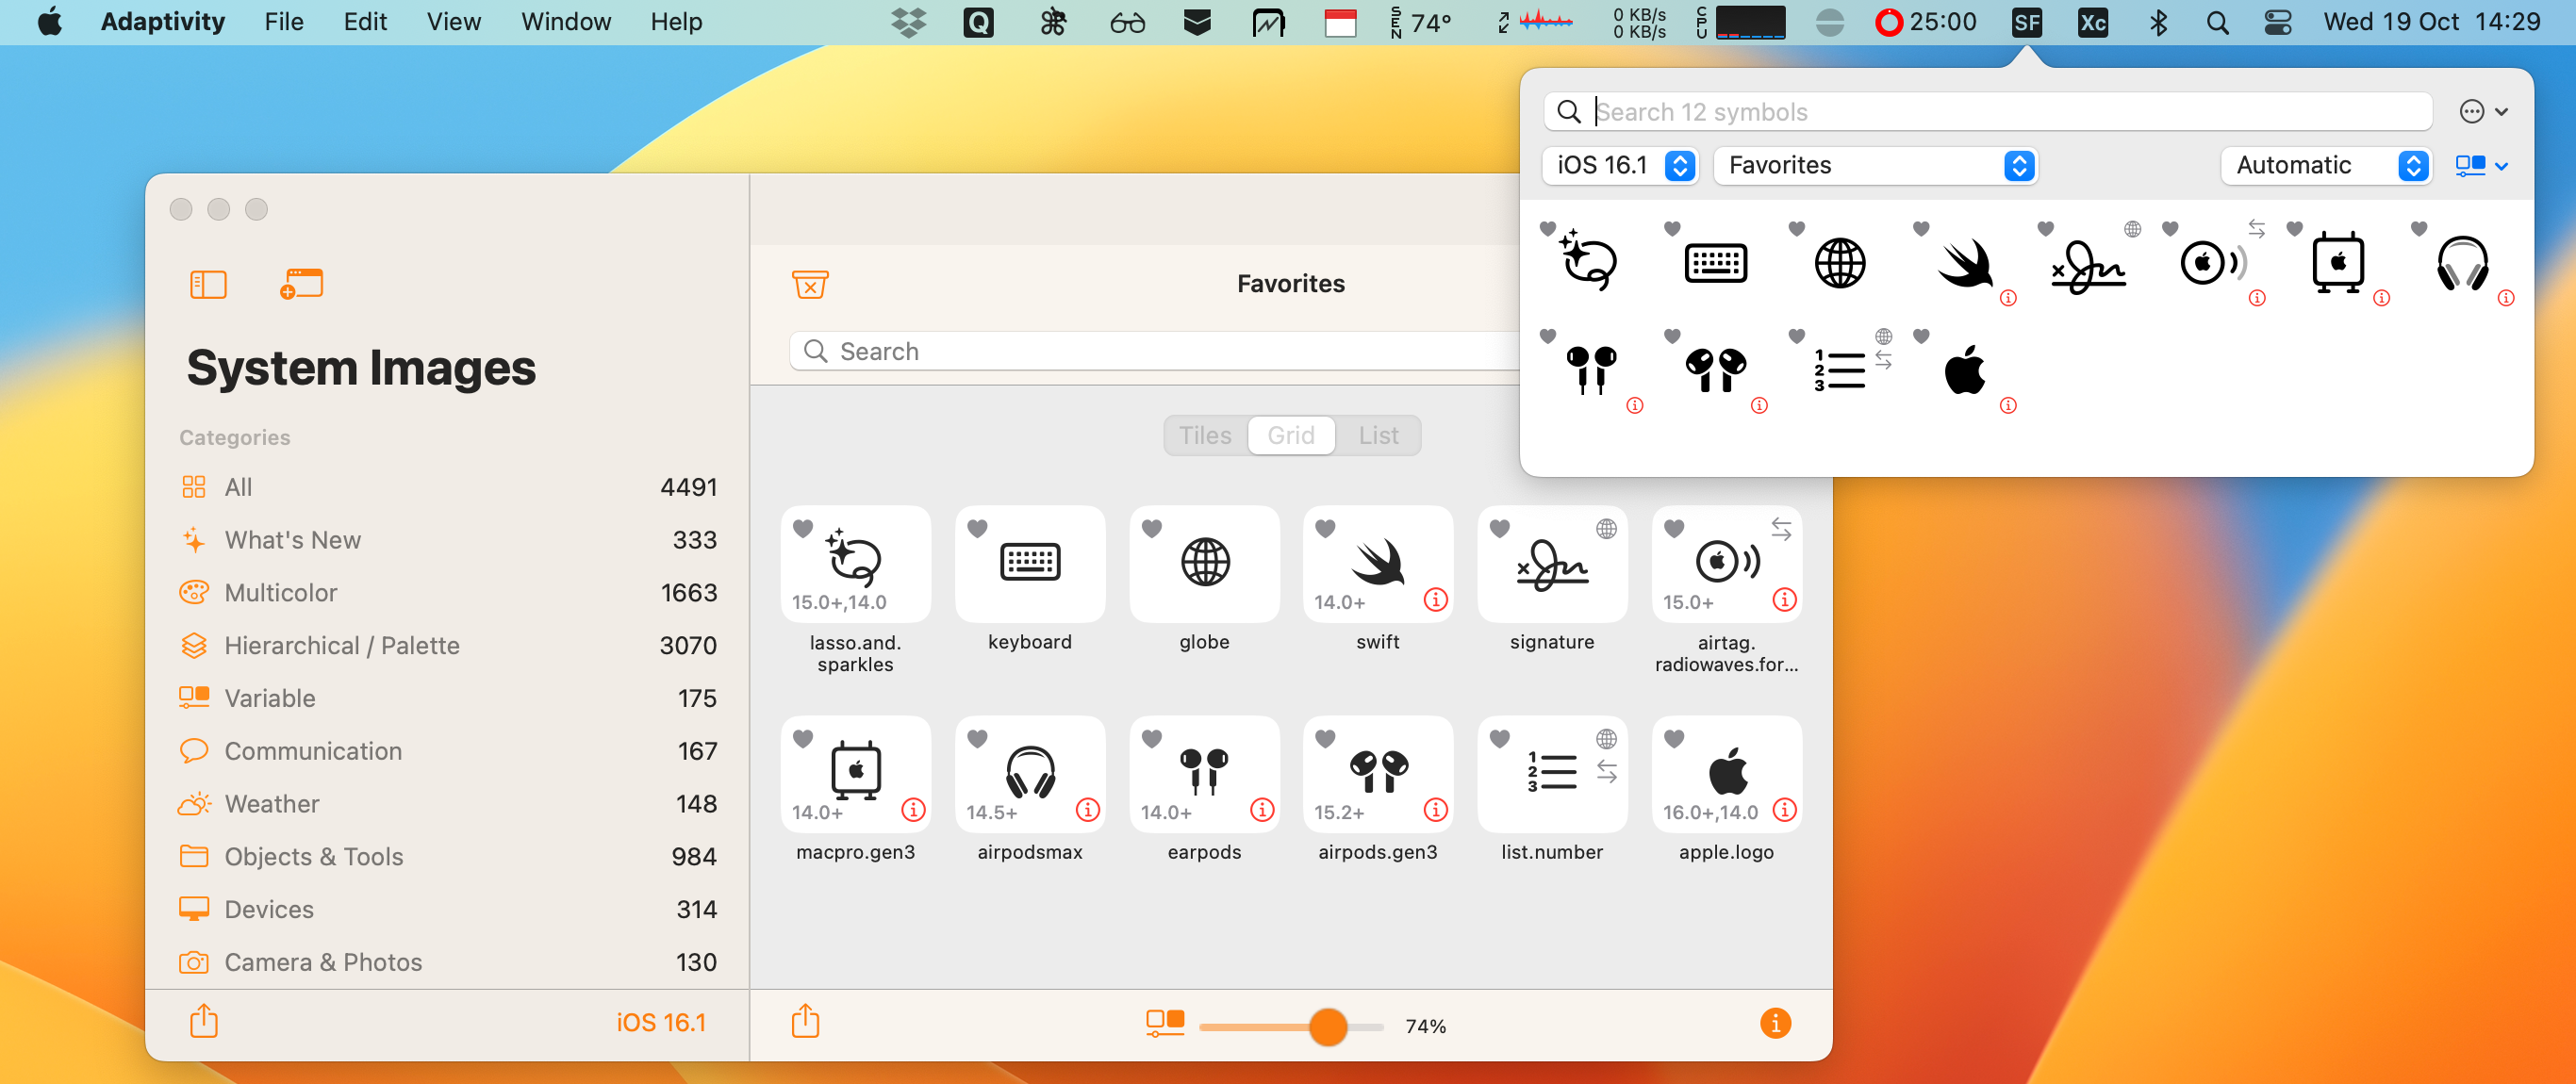Click the new window plus icon
2576x1084 pixels.
pos(301,285)
